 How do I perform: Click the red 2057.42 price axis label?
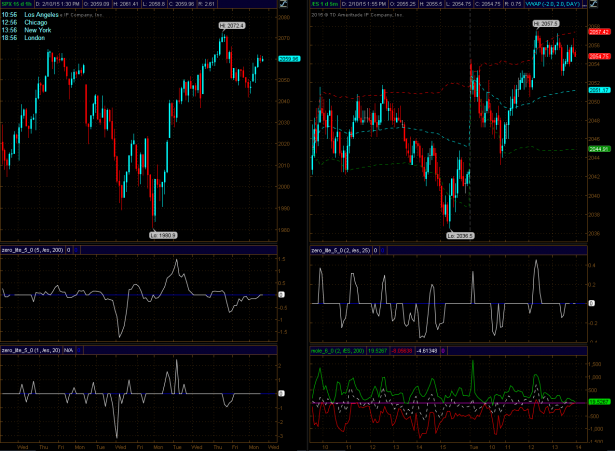[x=599, y=32]
